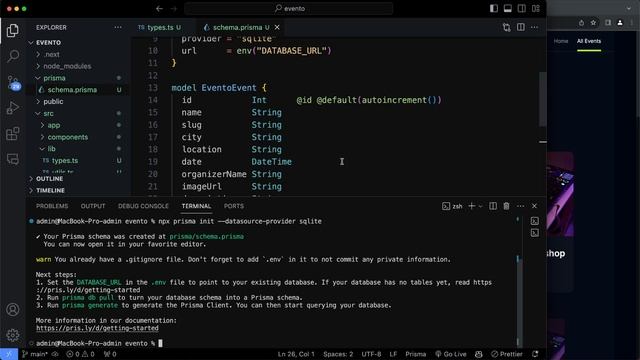This screenshot has width=640, height=360.
Task: Toggle the primary sidebar visibility
Action: 494,8
